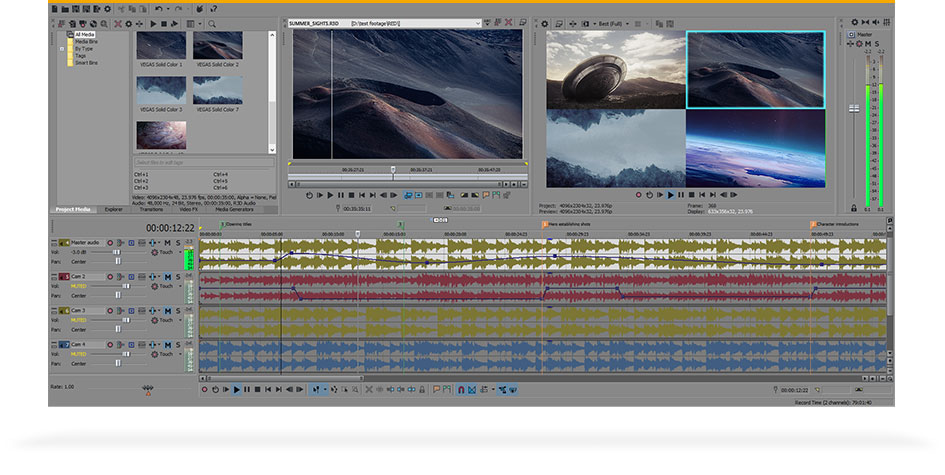Toggle mute on the Master bus
Image resolution: width=945 pixels, height=475 pixels.
[867, 44]
